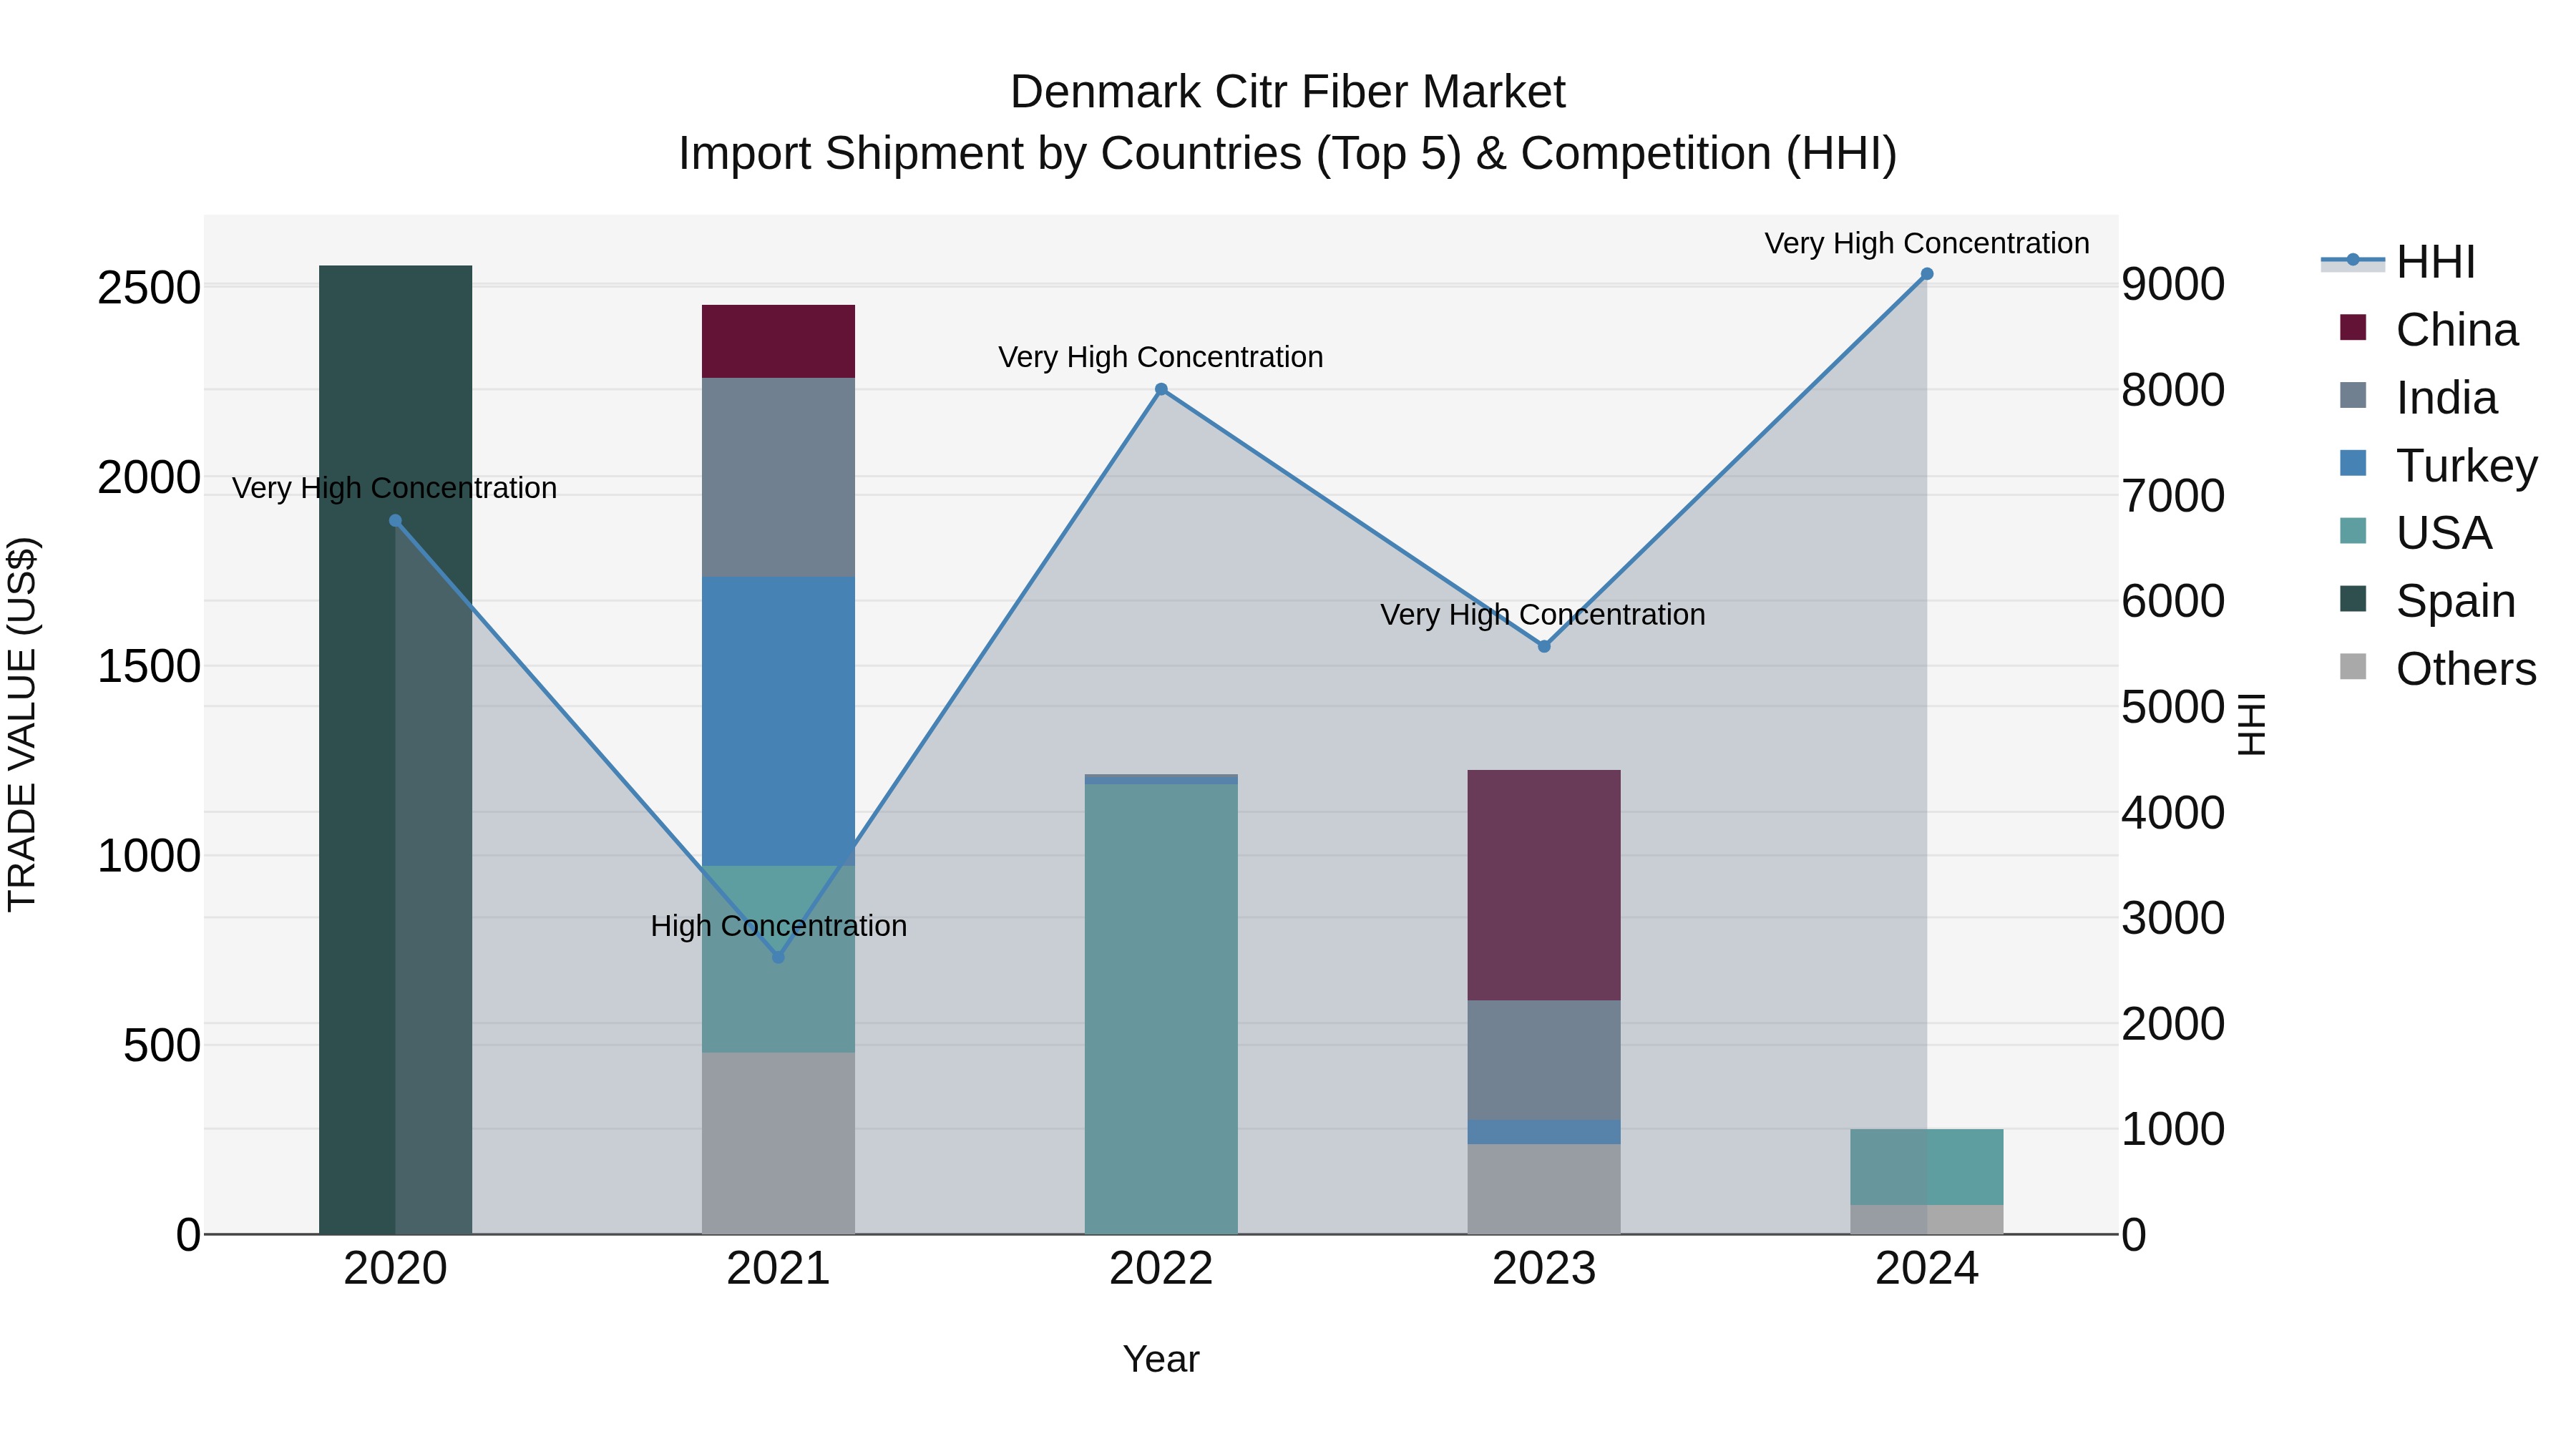This screenshot has height=1449, width=2576.
Task: Toggle the USA legend entry
Action: tap(2415, 532)
